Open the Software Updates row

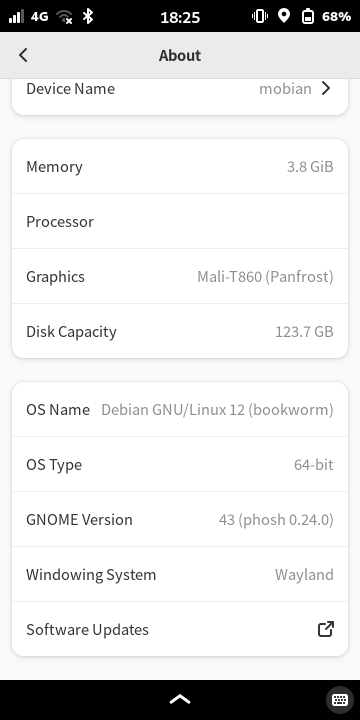click(180, 629)
